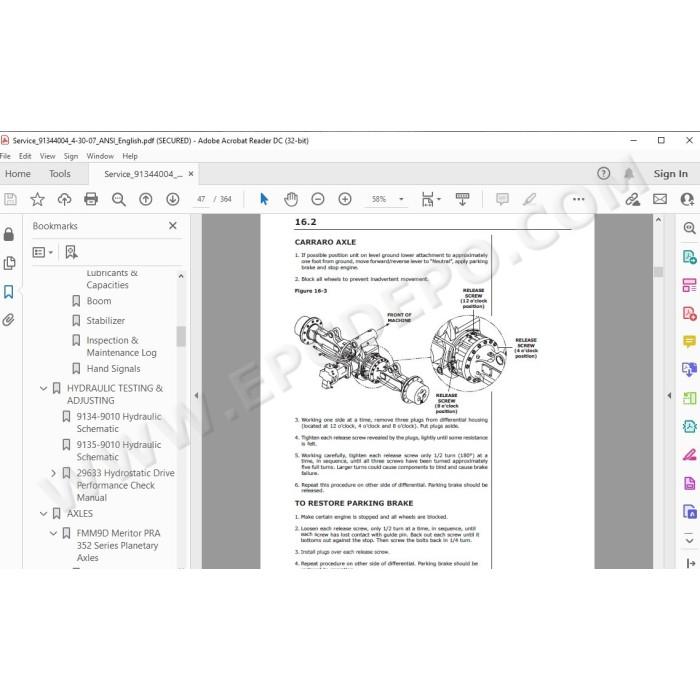Open the Help question mark icon
700x700 pixels.
pyautogui.click(x=604, y=173)
